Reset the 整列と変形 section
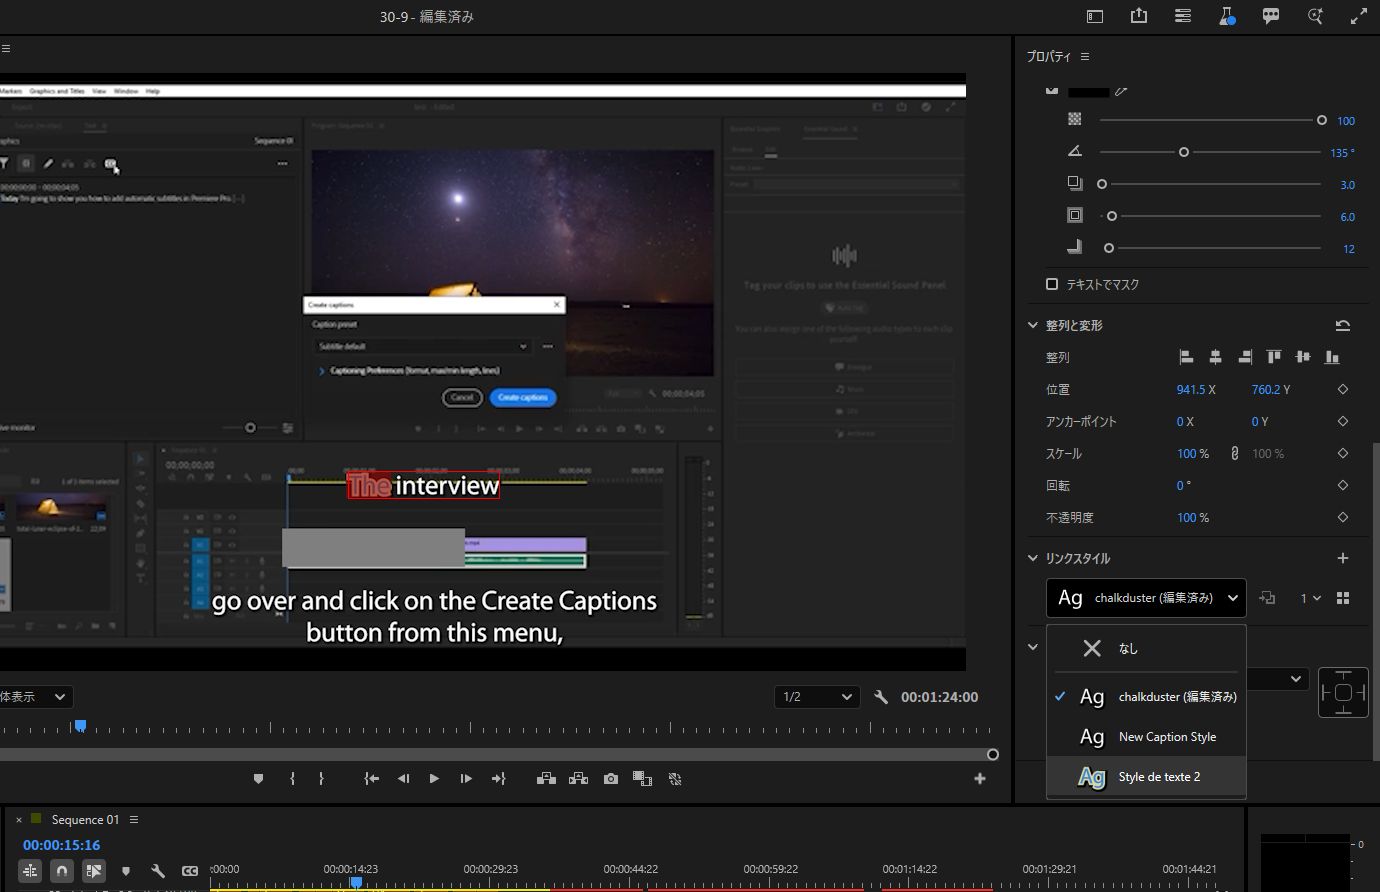Screen dimensions: 1380x892 click(x=1342, y=325)
